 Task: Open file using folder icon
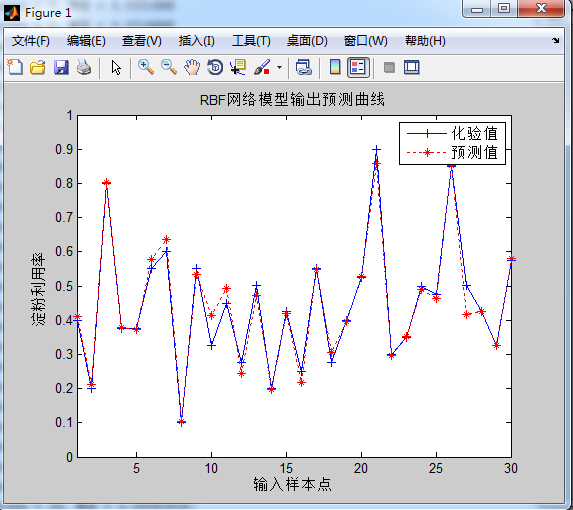(x=37, y=68)
